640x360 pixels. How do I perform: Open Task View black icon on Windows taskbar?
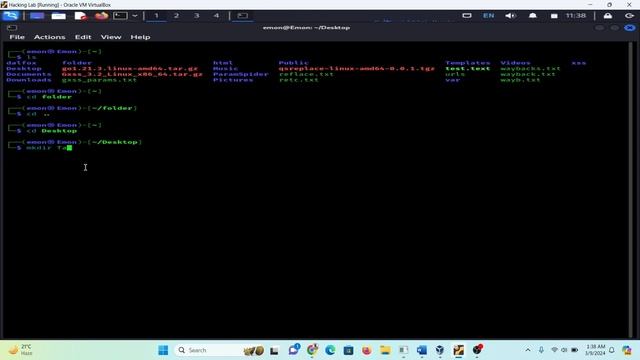click(274, 350)
